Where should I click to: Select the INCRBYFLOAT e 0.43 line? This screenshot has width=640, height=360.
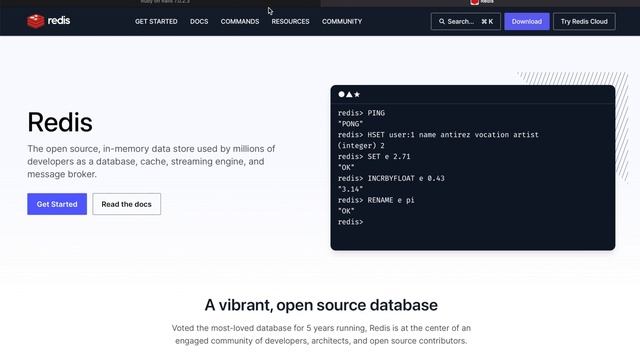(391, 178)
